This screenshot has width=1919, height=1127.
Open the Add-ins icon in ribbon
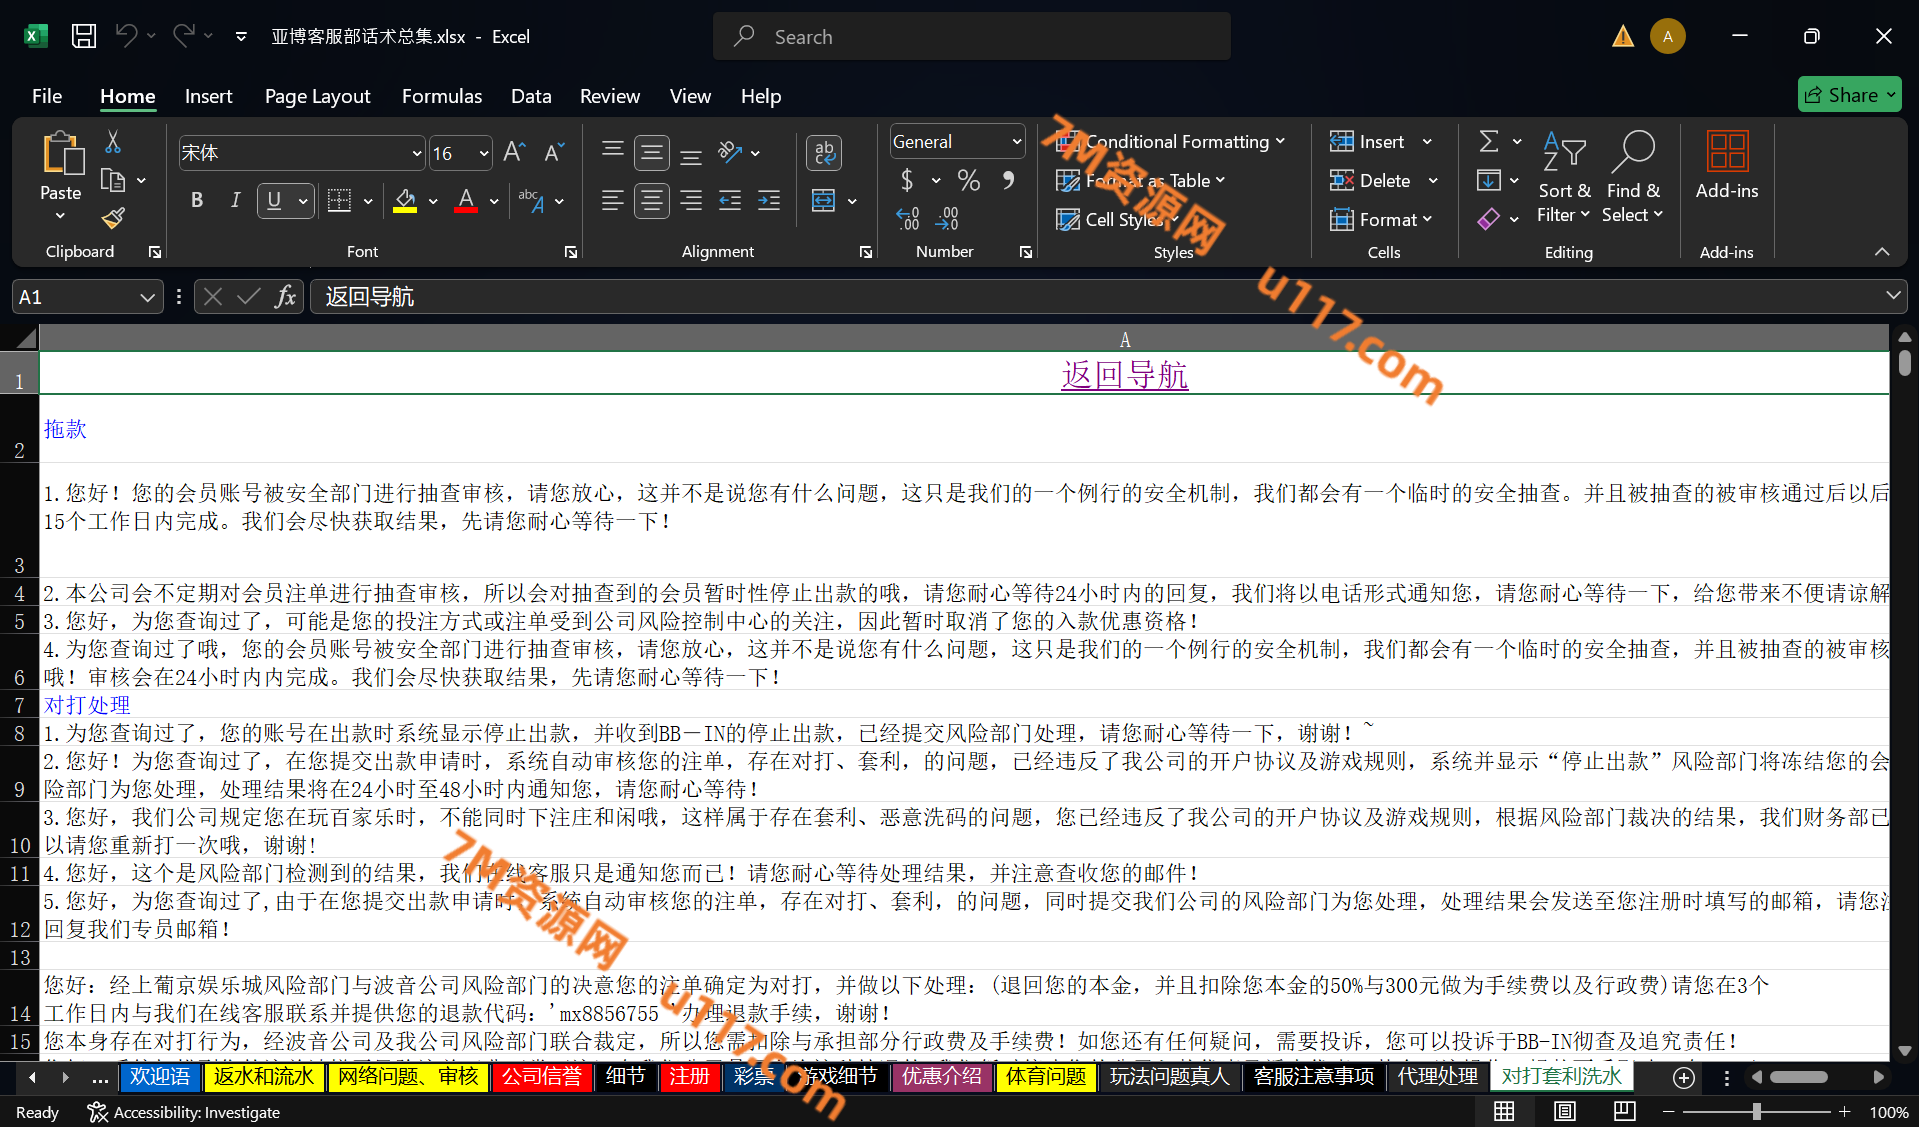click(1726, 165)
